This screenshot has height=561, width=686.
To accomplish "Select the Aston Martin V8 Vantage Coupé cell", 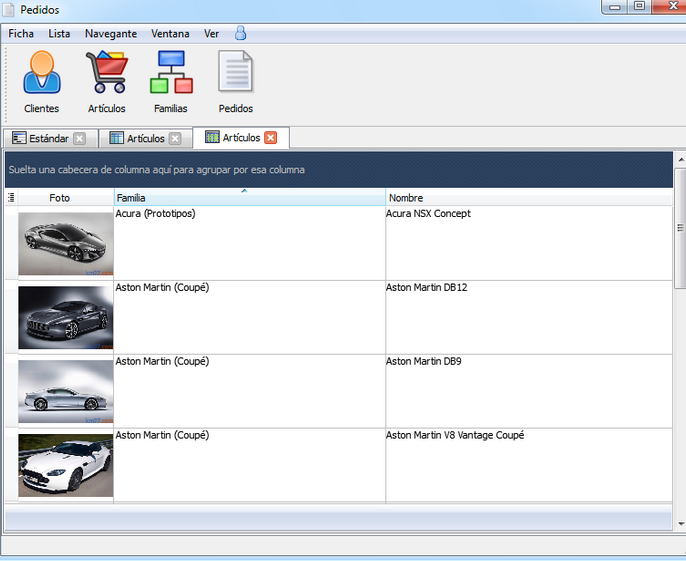I will (529, 465).
